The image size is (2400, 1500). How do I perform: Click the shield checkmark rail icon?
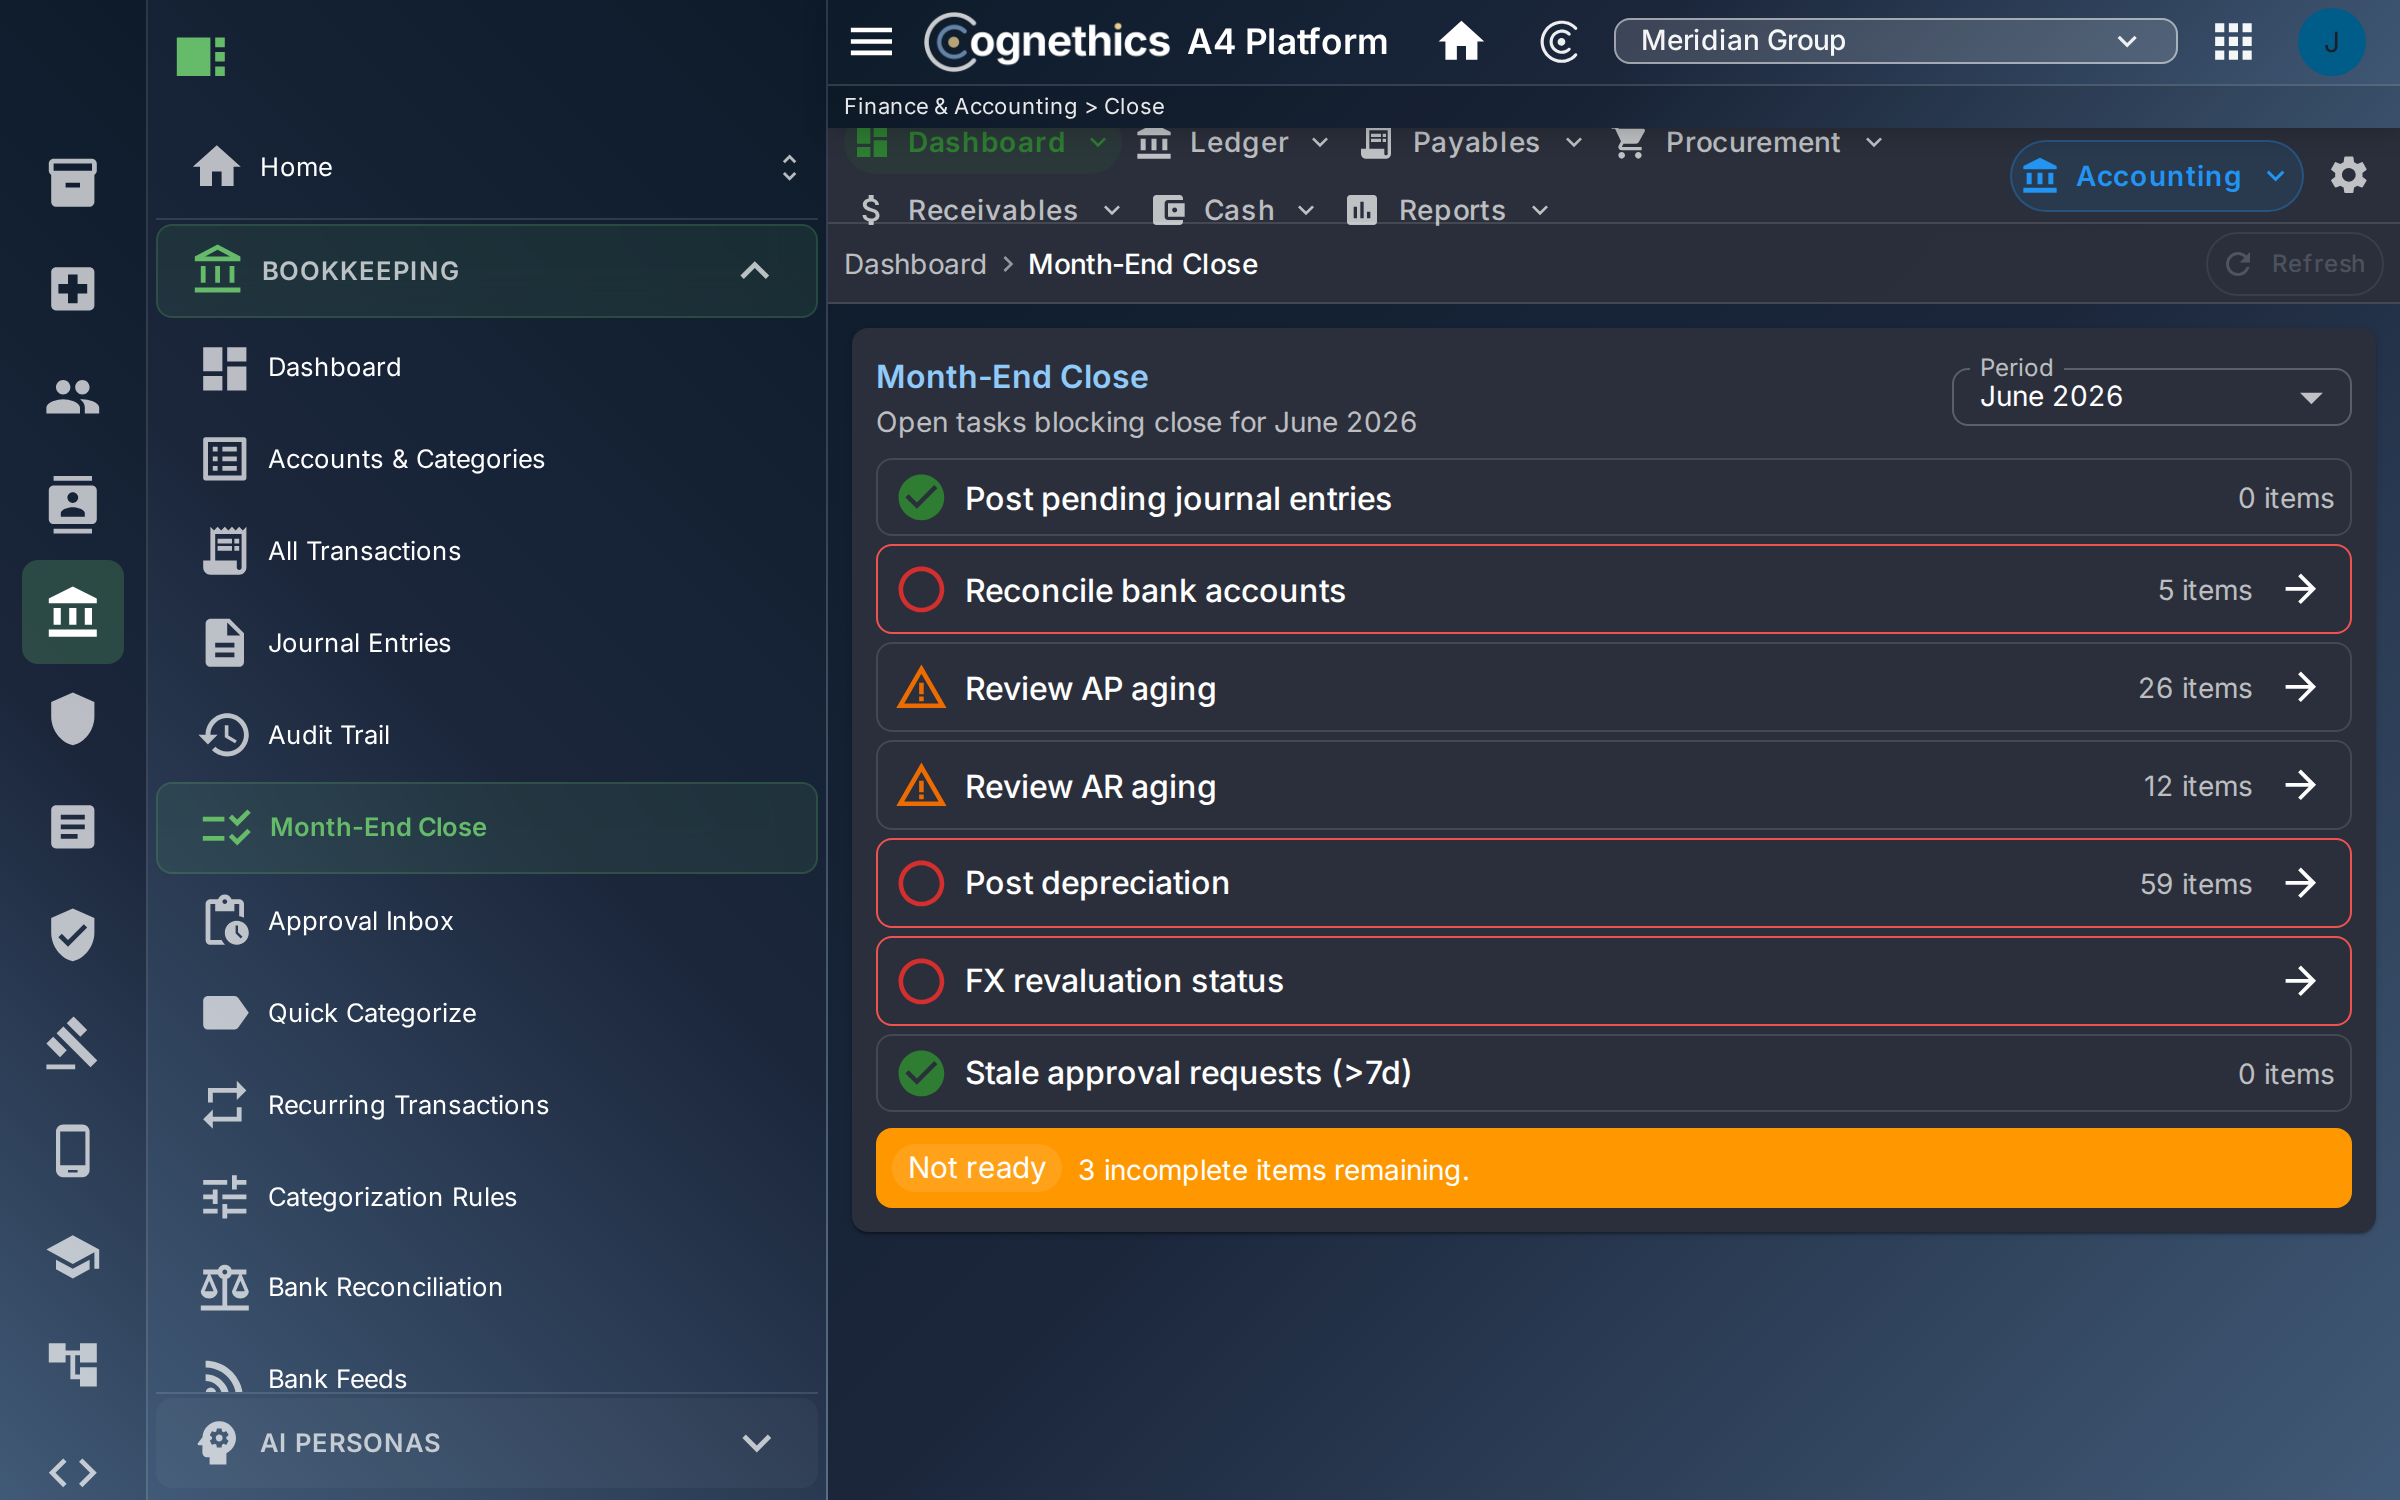click(73, 935)
